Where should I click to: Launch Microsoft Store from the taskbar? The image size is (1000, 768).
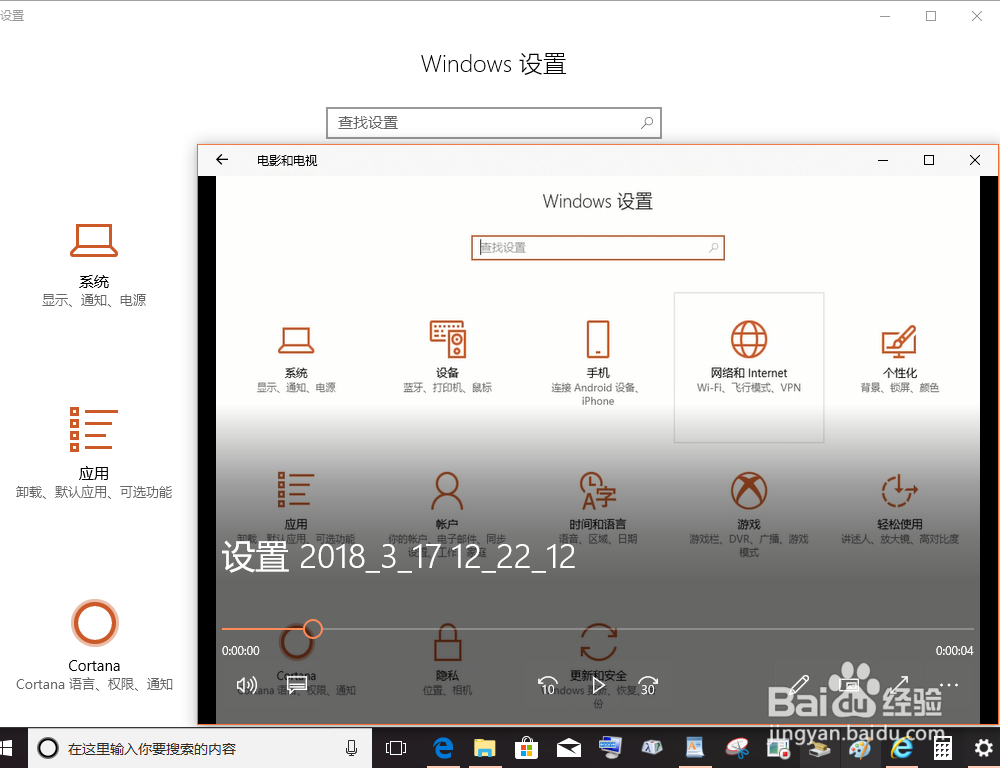(525, 747)
